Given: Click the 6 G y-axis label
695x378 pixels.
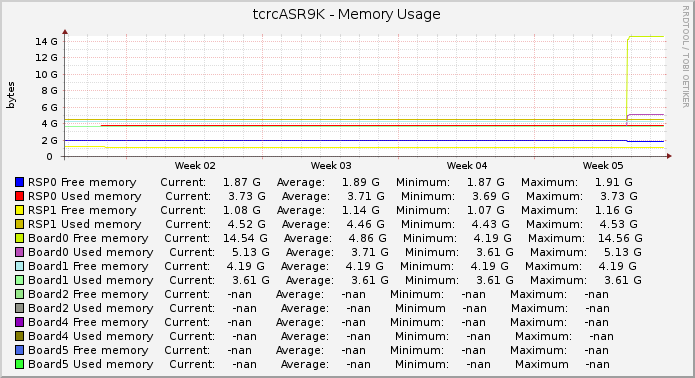Looking at the screenshot, I should pyautogui.click(x=49, y=107).
